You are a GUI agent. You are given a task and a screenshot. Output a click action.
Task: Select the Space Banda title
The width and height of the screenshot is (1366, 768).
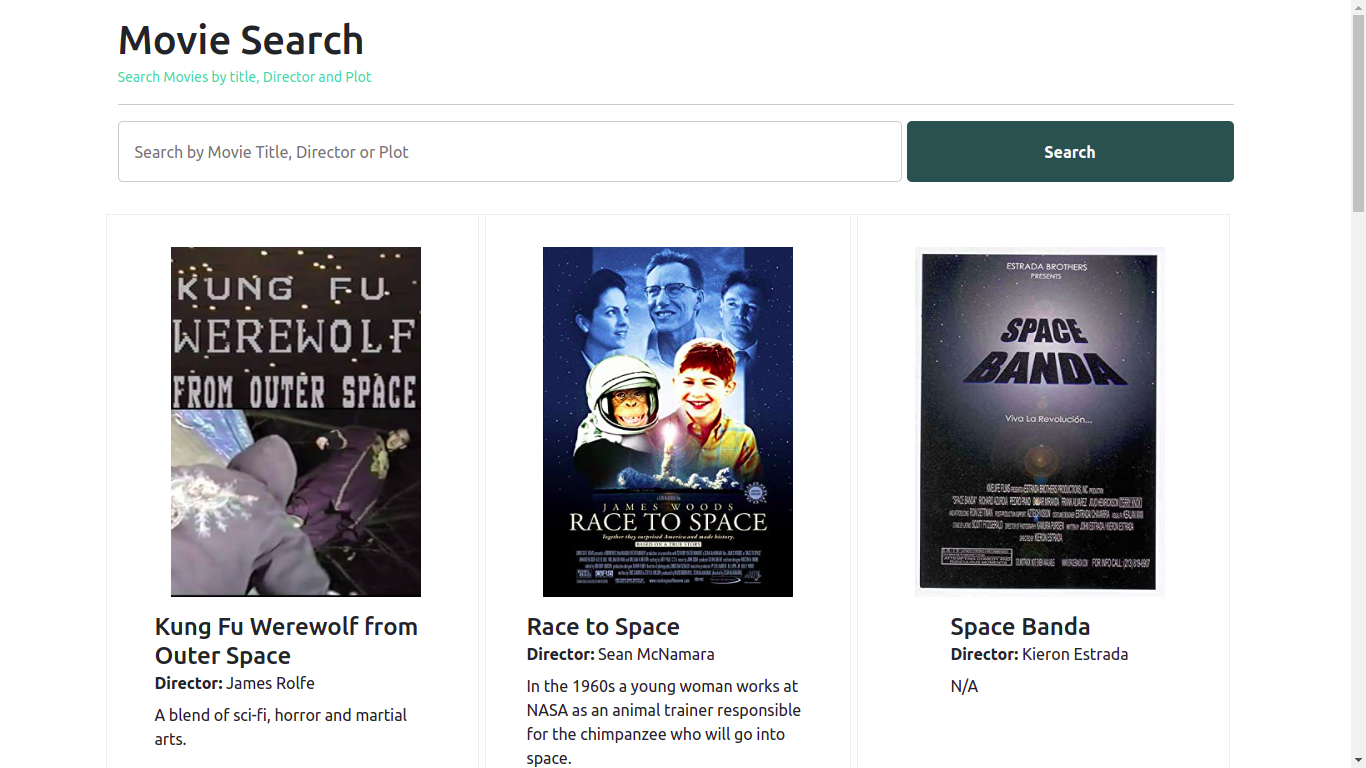1020,626
